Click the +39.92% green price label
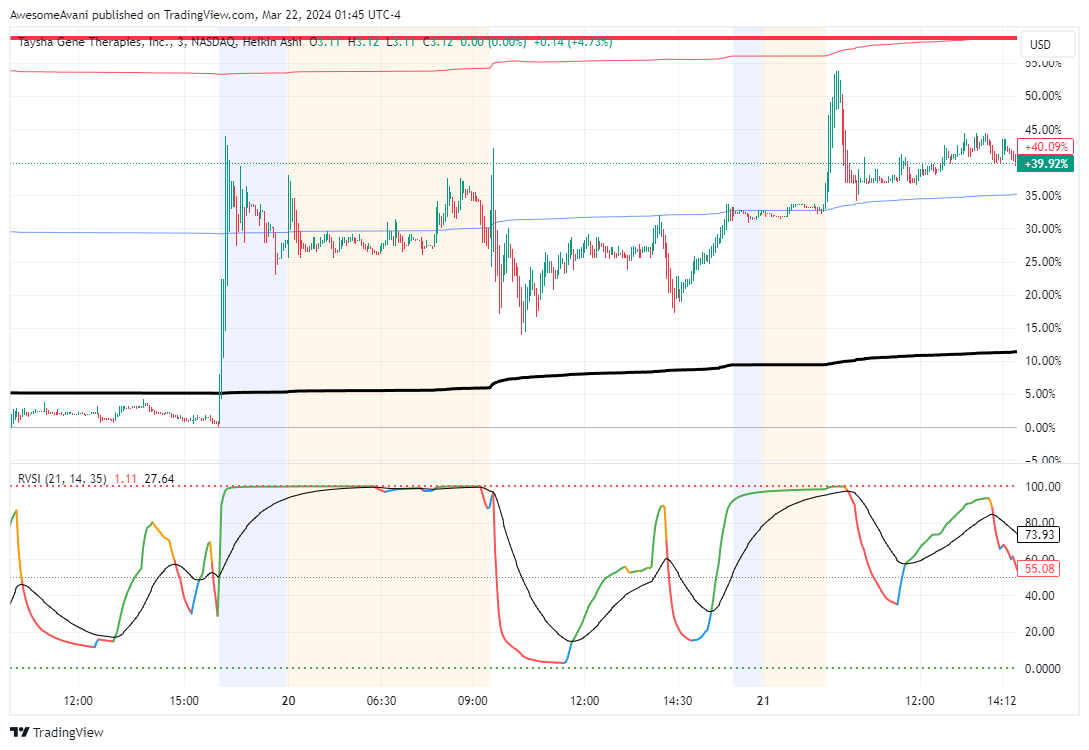The height and width of the screenshot is (750, 1089). (1045, 164)
